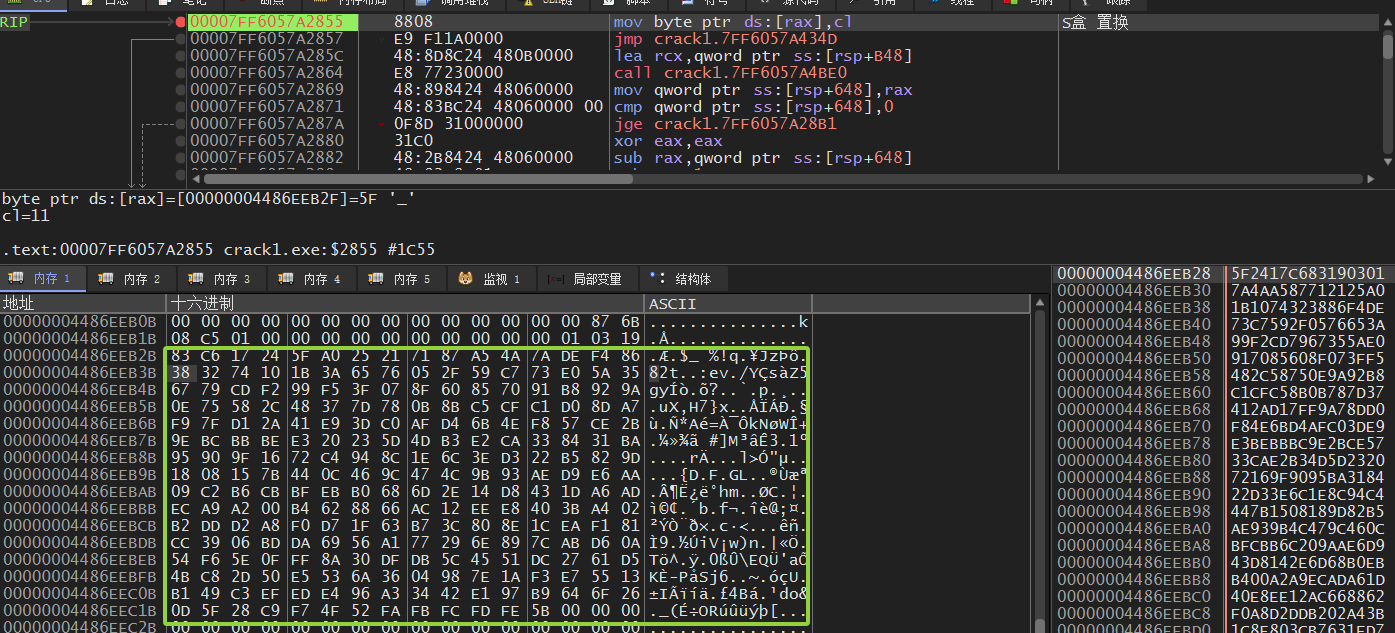Select the jge crack1.7FF6057A28B1 instruction

point(725,124)
